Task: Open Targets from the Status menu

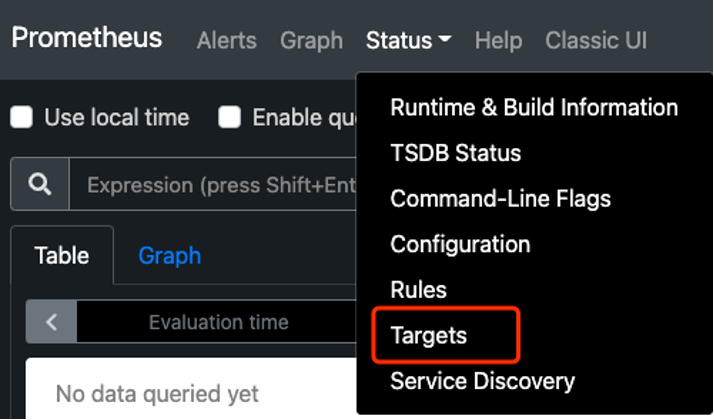Action: pyautogui.click(x=428, y=335)
